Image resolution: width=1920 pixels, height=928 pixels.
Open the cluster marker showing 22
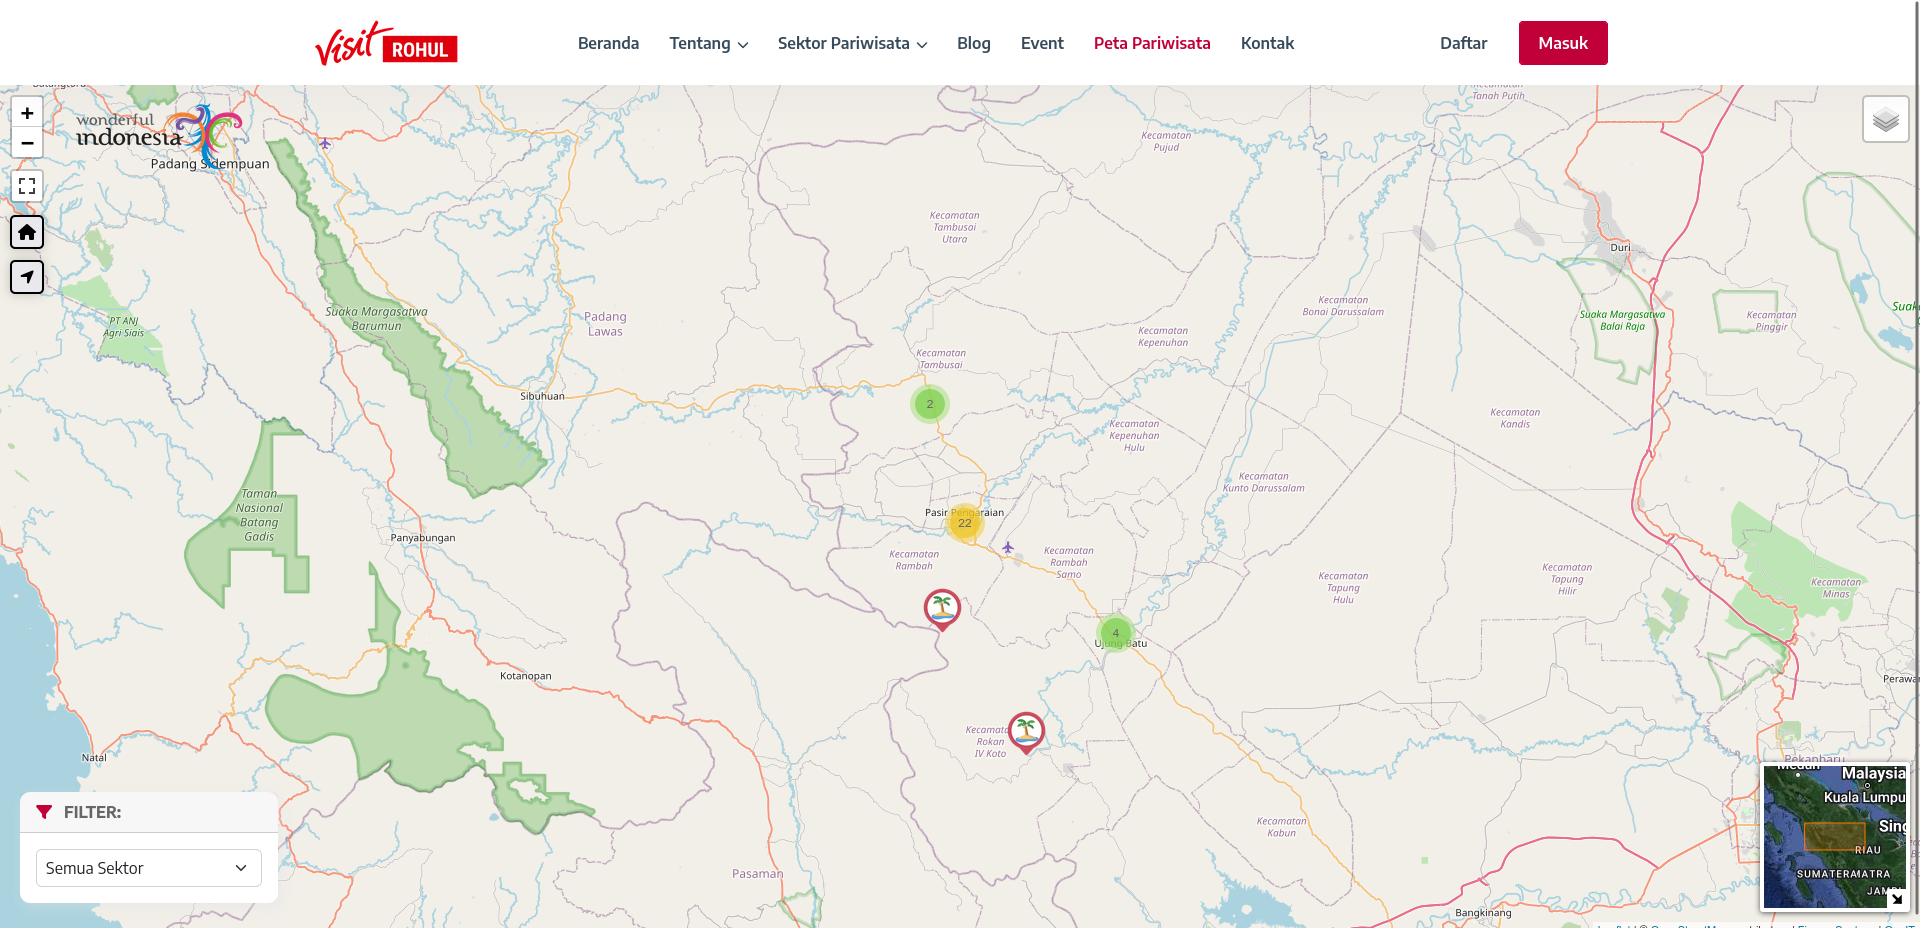tap(964, 523)
